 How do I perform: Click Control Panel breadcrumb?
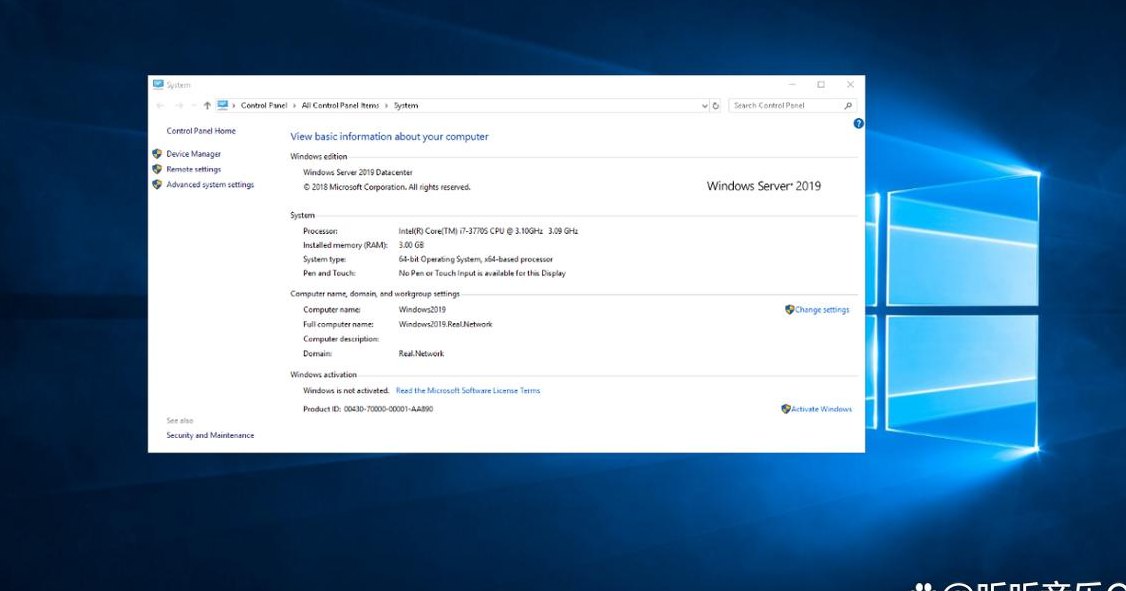(264, 106)
